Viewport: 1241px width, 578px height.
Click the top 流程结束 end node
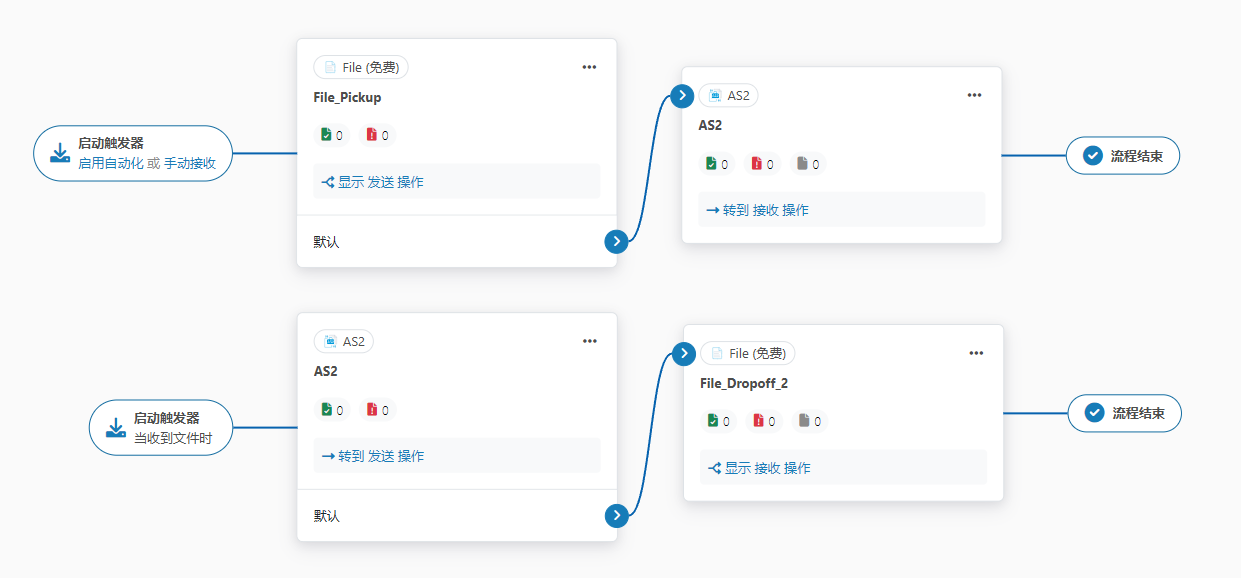pos(1123,156)
